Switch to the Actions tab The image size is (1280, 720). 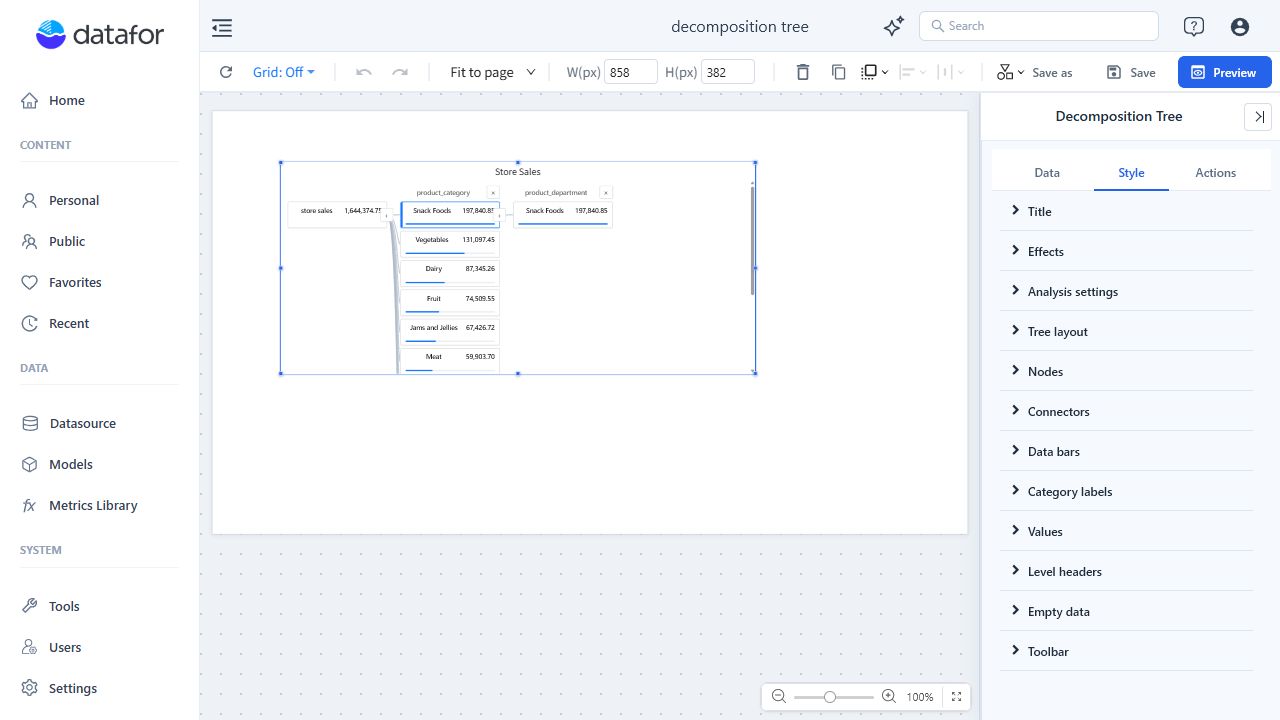point(1216,172)
